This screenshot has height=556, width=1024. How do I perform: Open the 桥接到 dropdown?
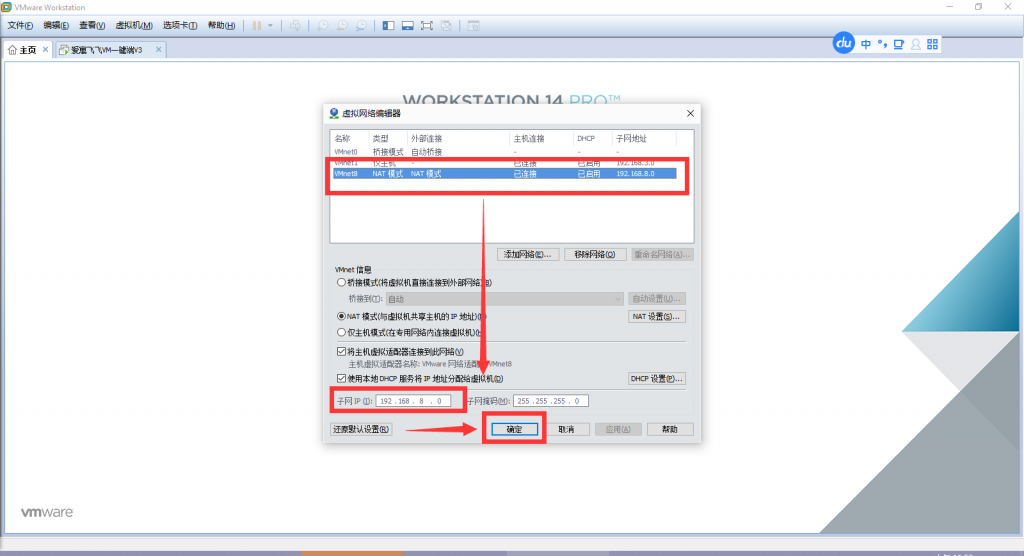point(504,299)
